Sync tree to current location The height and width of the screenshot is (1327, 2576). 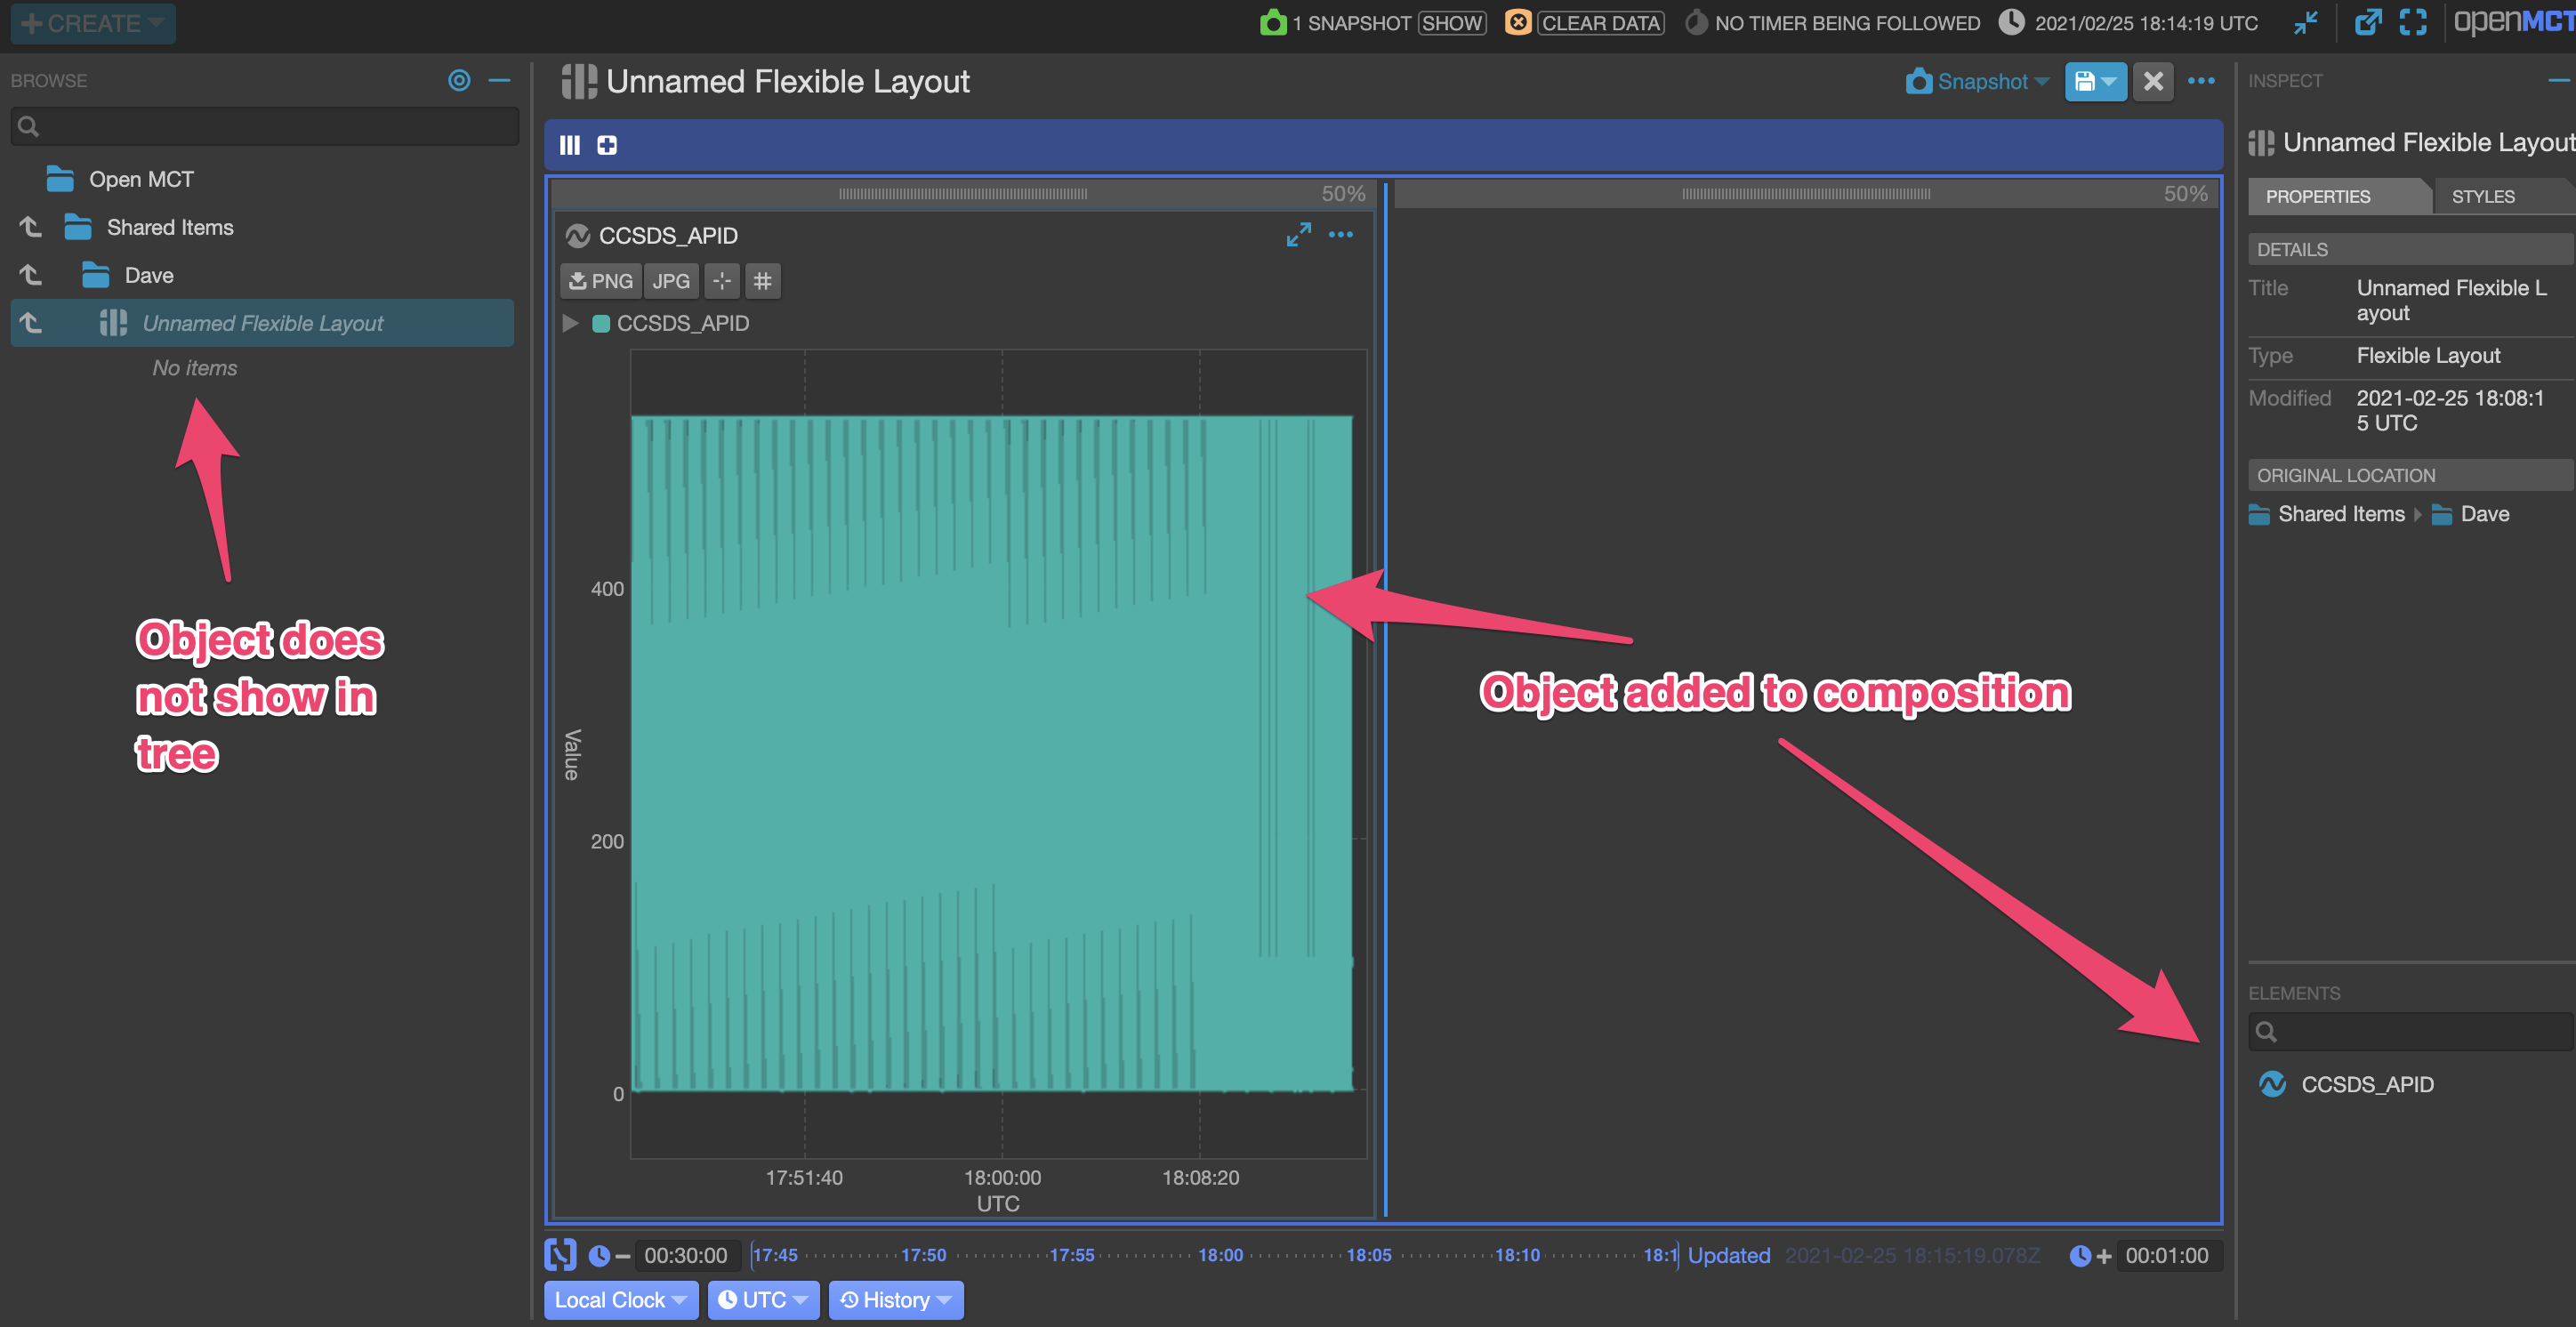(459, 80)
